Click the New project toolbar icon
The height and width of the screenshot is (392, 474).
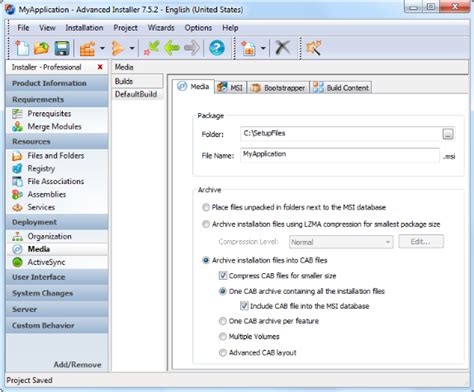[x=22, y=48]
